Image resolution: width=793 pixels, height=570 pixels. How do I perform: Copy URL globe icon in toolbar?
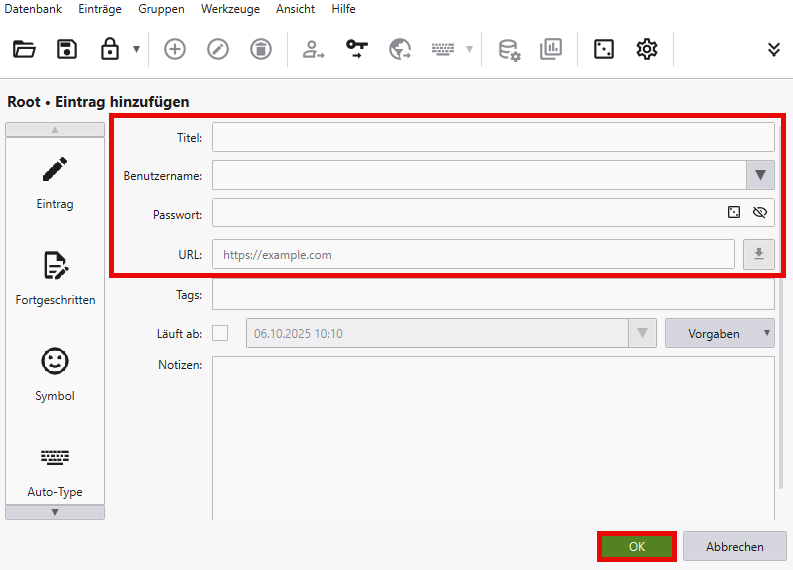tap(400, 49)
